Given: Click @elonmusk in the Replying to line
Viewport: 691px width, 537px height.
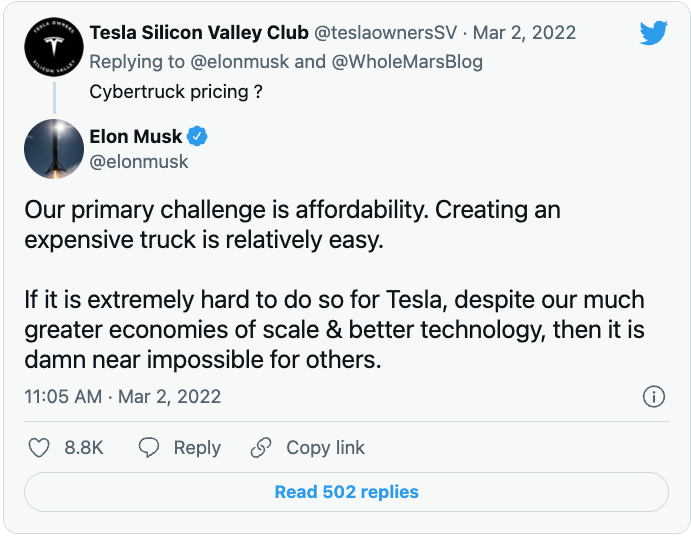Looking at the screenshot, I should [248, 62].
